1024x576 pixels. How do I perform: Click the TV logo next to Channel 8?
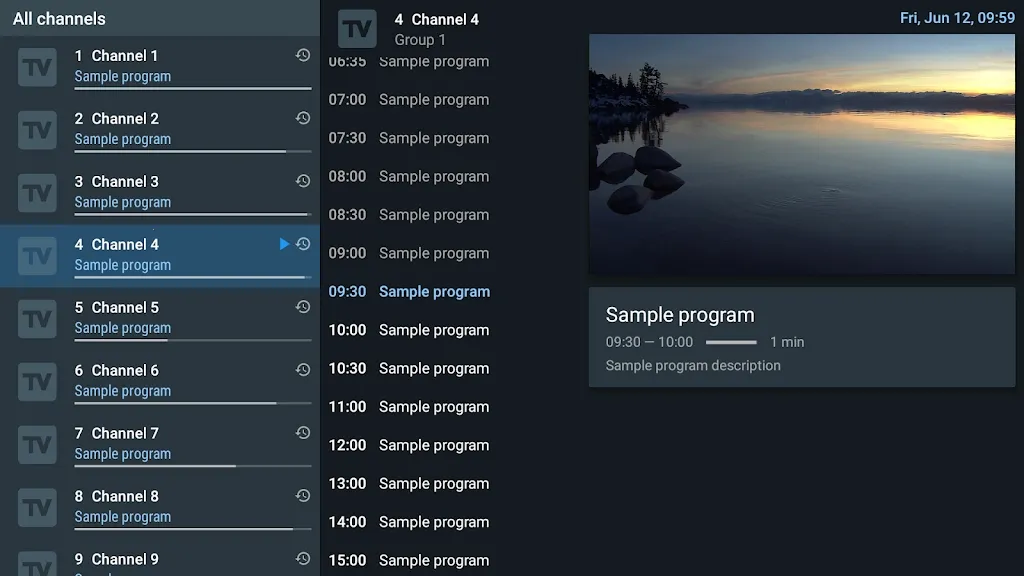click(x=38, y=507)
